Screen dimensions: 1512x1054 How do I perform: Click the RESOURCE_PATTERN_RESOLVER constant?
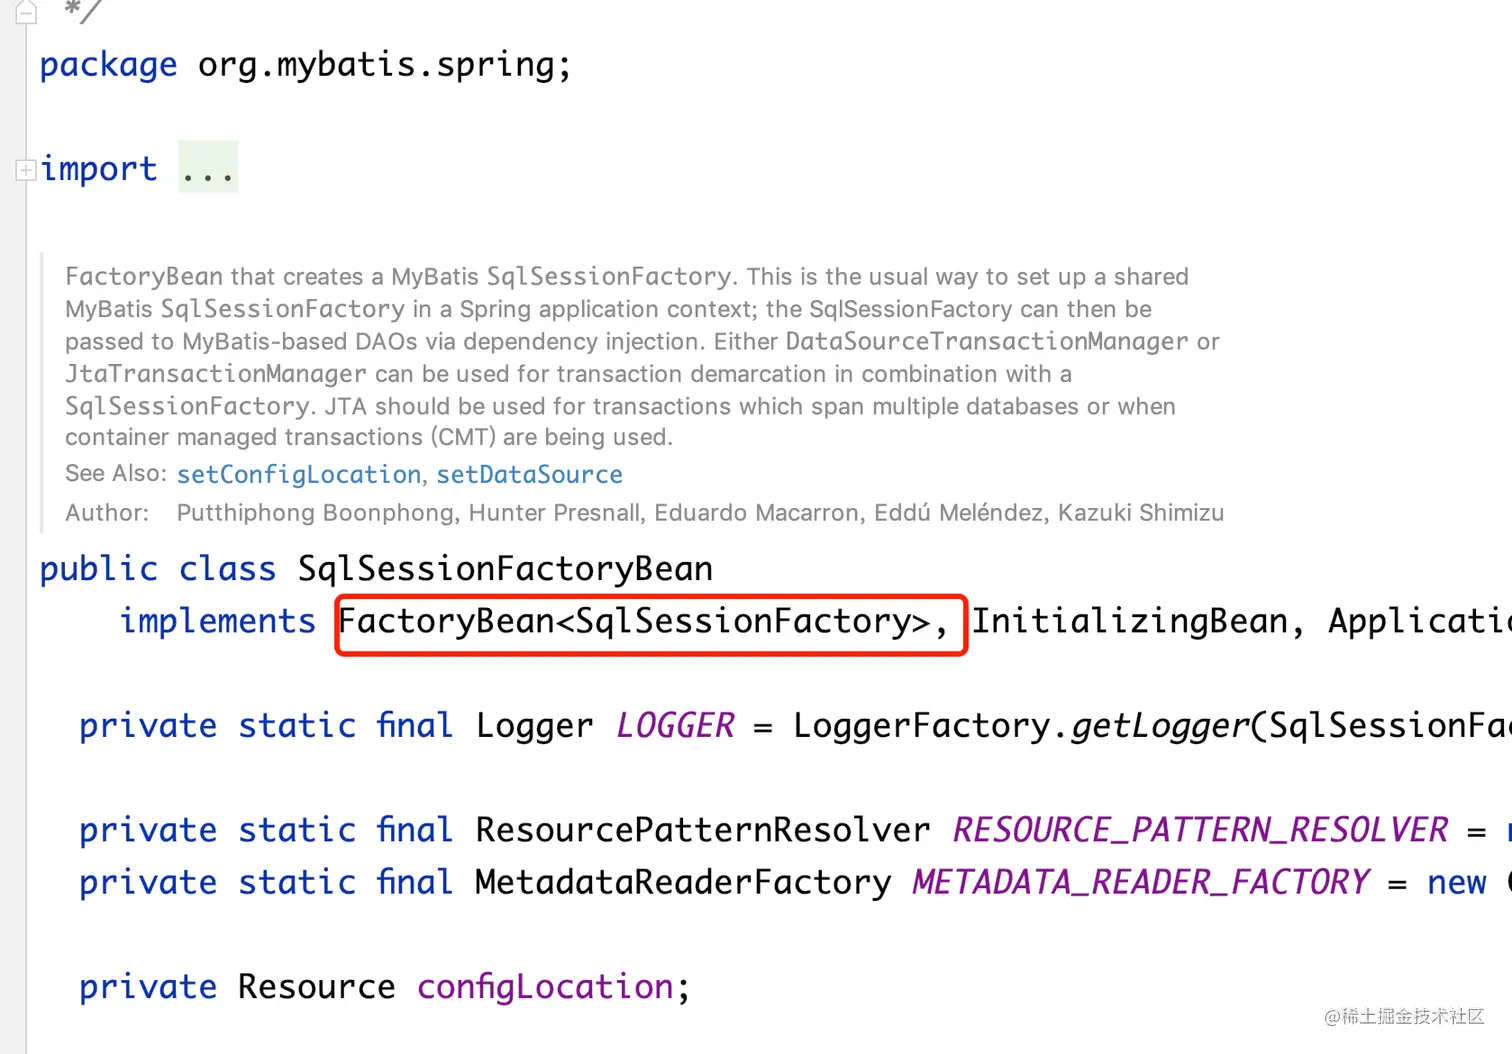tap(1199, 830)
